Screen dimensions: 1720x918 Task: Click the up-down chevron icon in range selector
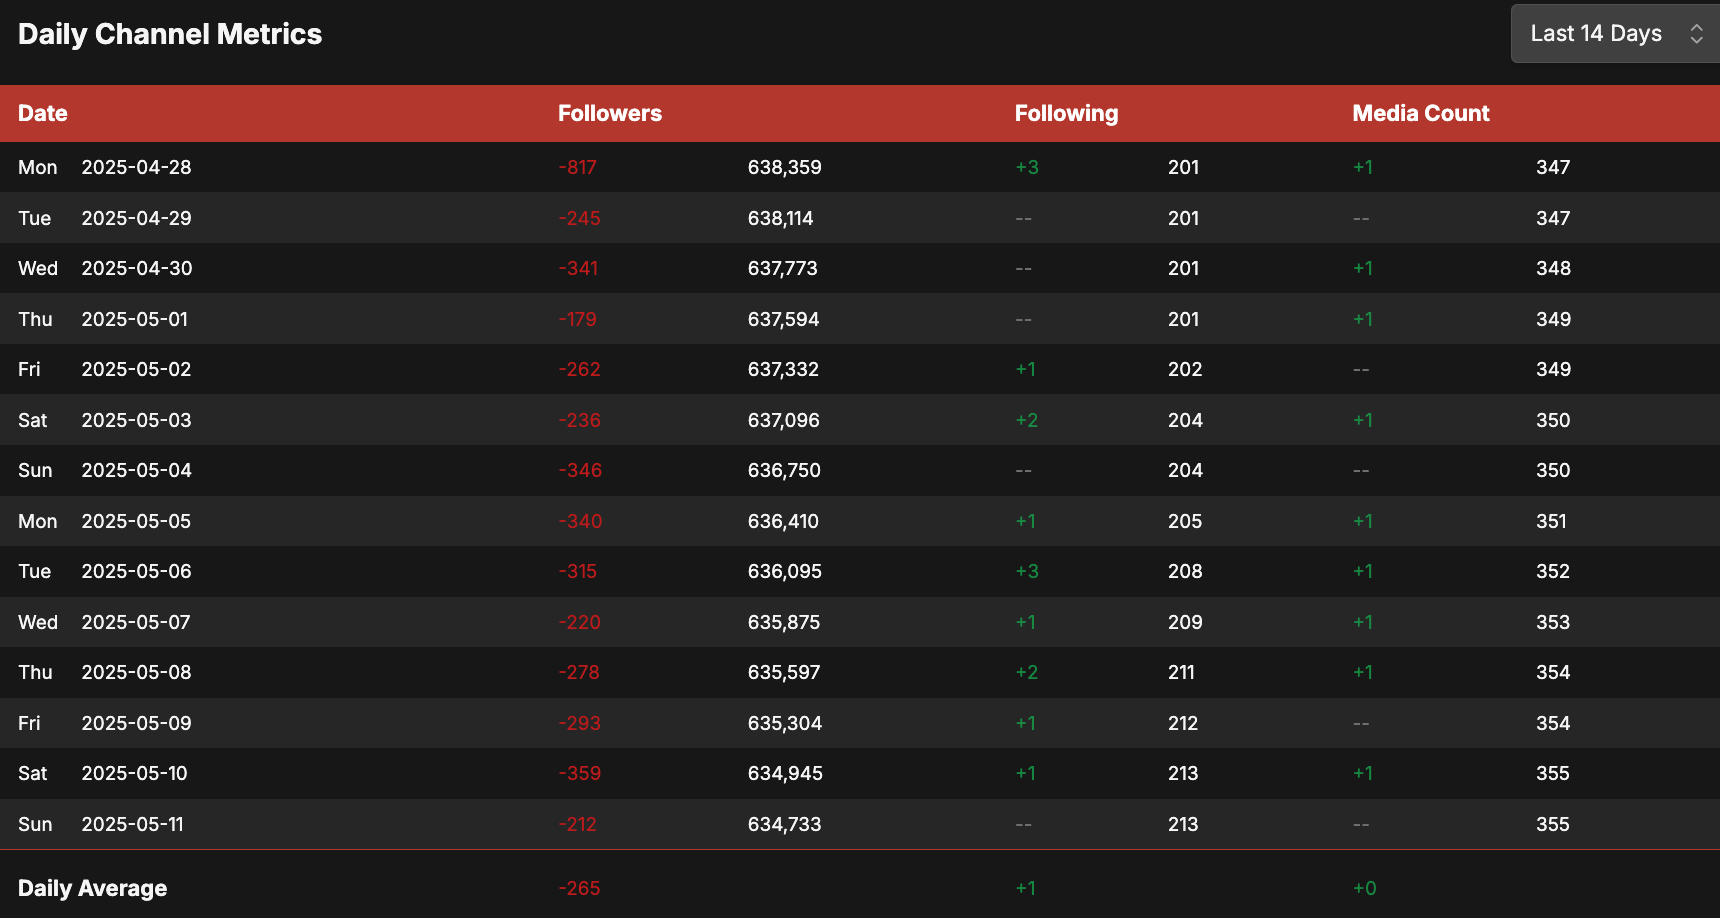(x=1696, y=34)
